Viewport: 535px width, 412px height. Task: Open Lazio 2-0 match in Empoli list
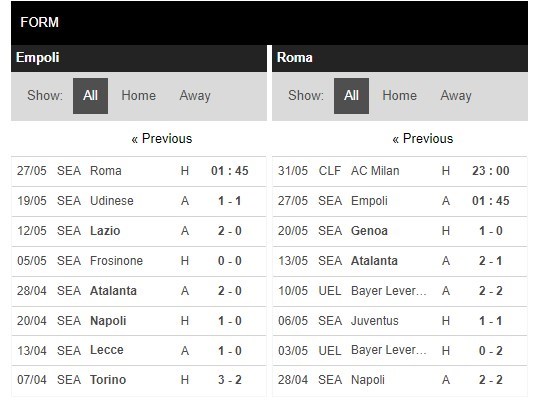pos(139,231)
